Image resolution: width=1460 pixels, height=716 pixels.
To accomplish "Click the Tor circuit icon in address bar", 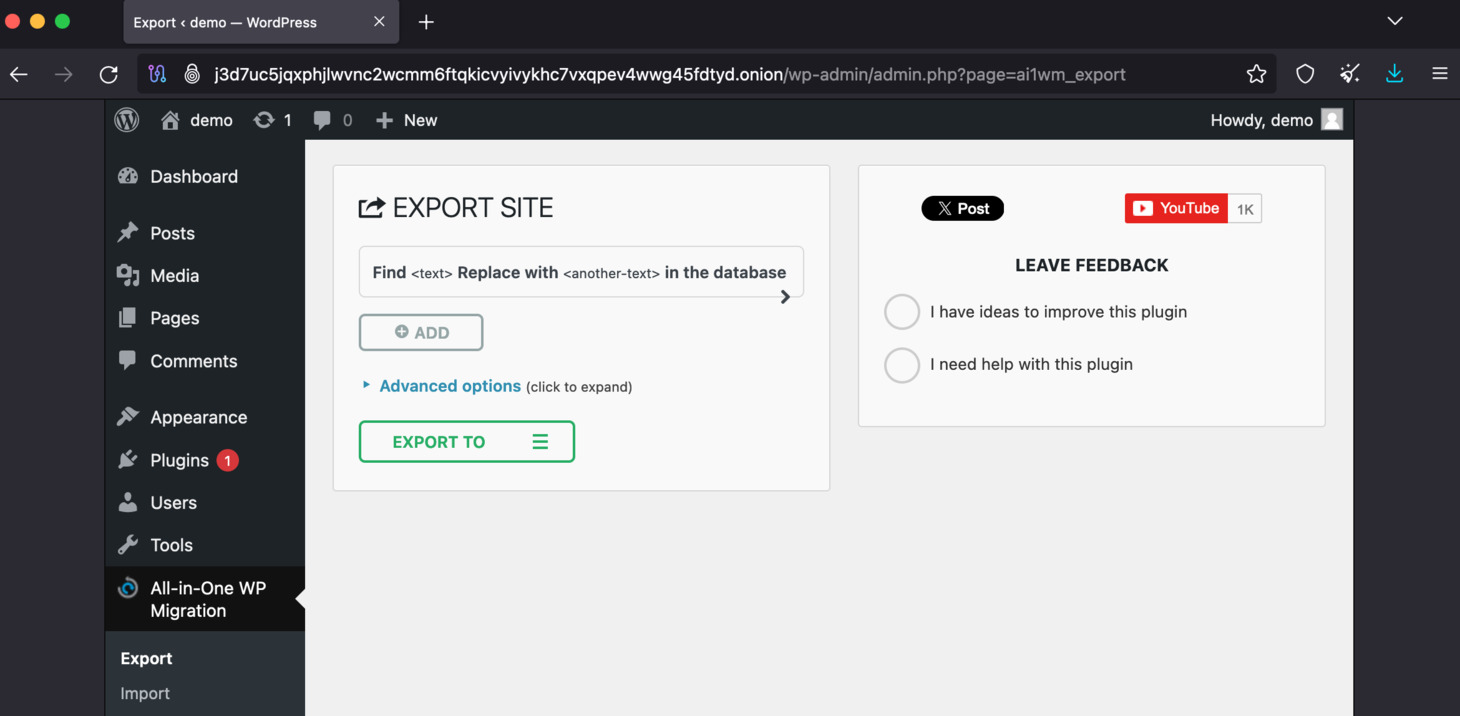I will [157, 74].
